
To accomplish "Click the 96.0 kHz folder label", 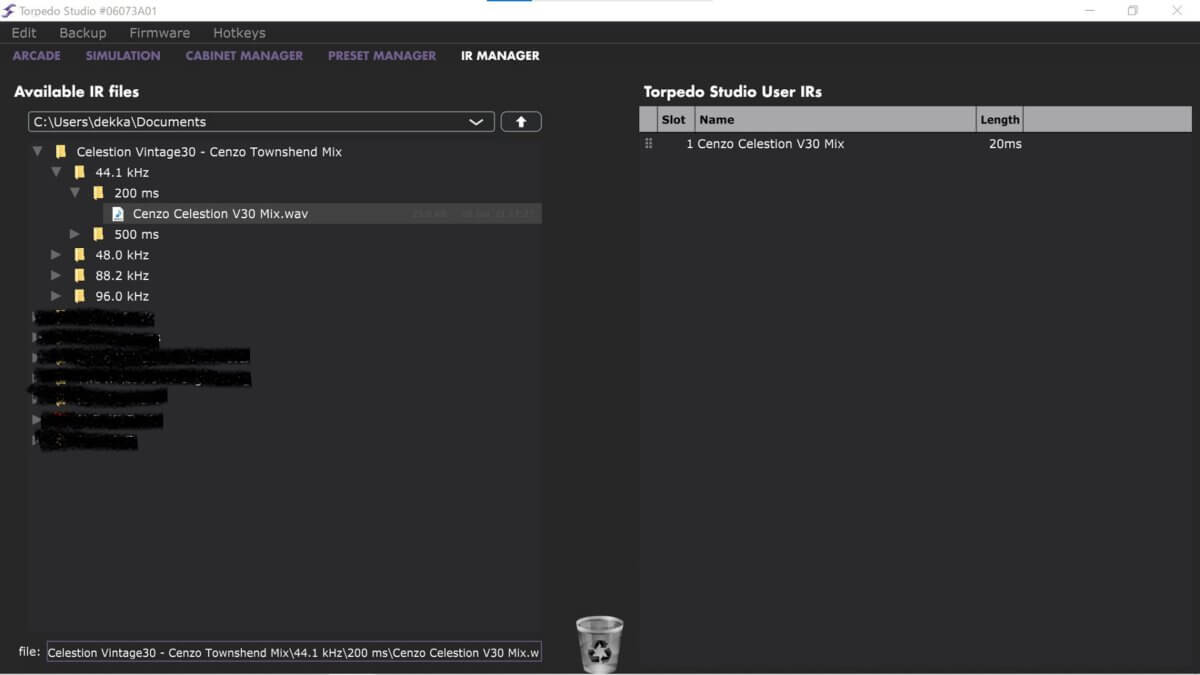I will tap(122, 296).
